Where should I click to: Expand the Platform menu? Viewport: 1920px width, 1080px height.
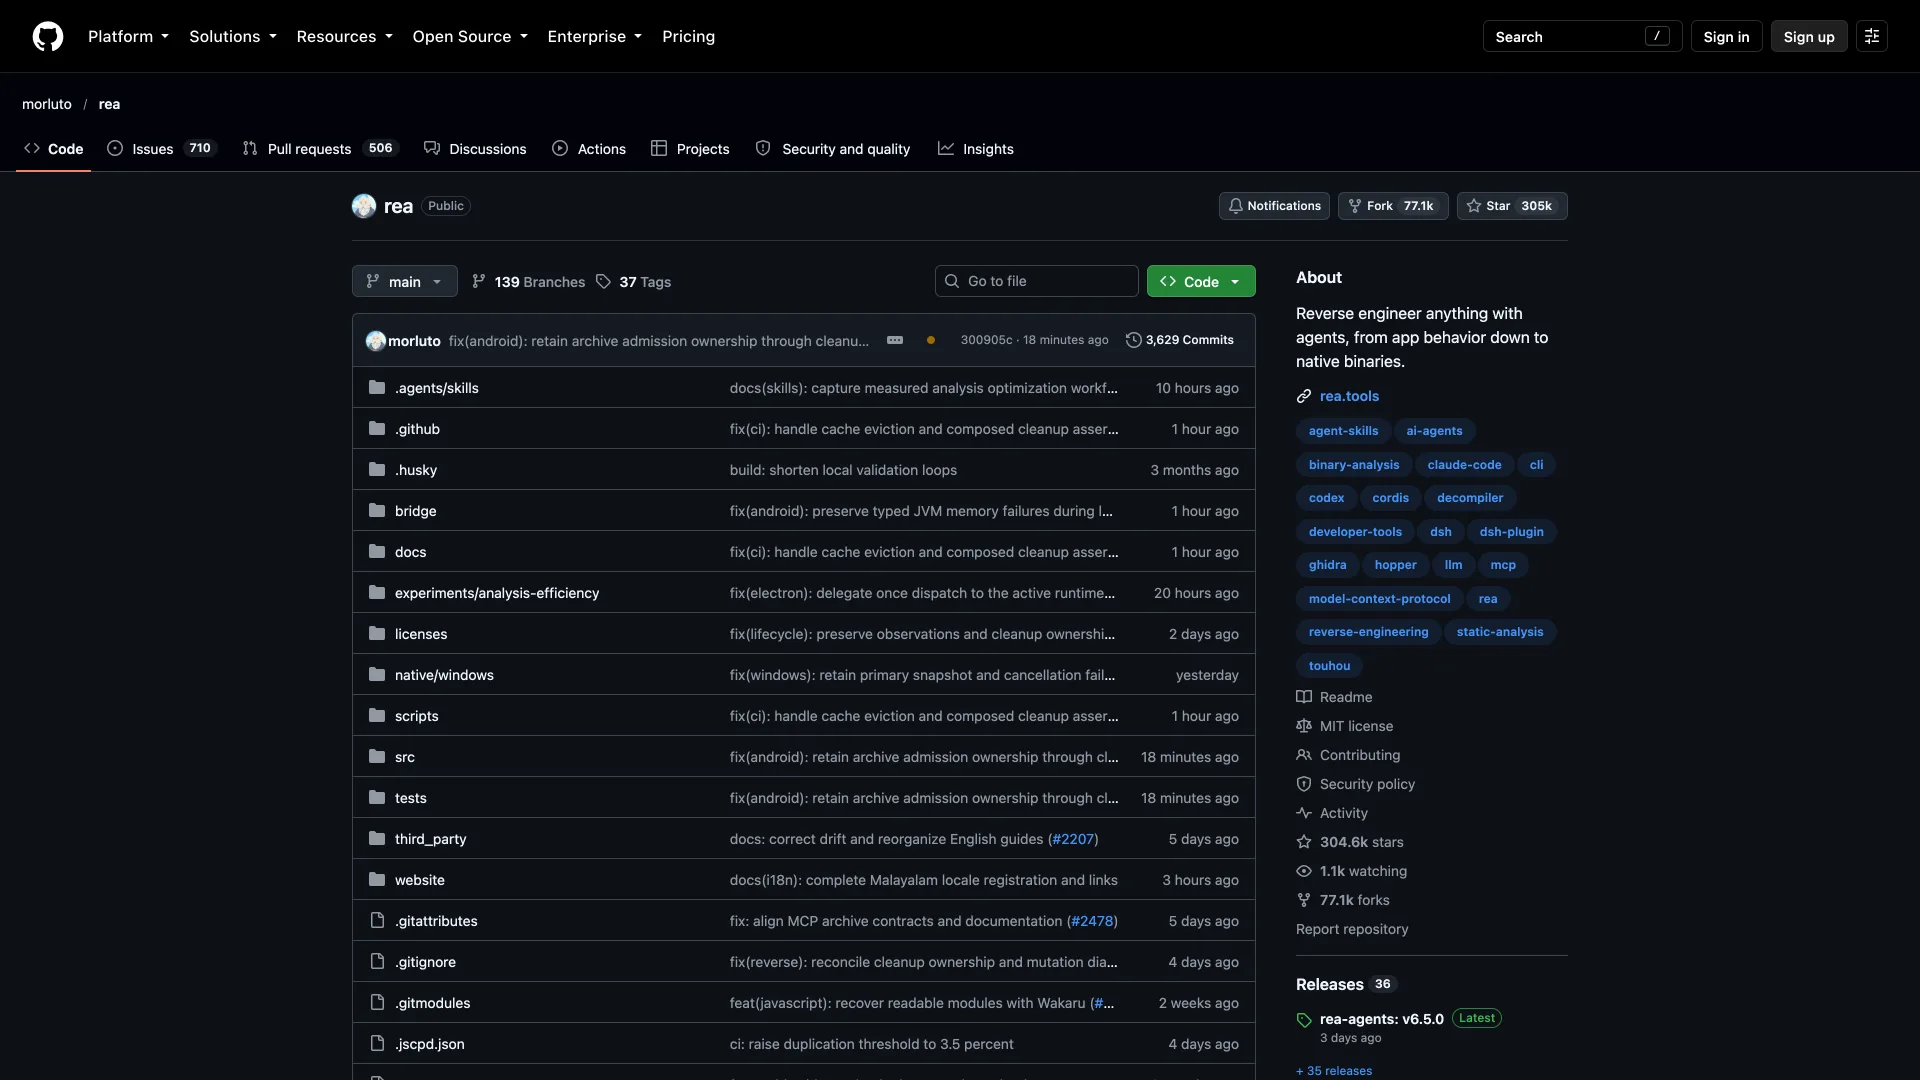(x=128, y=36)
